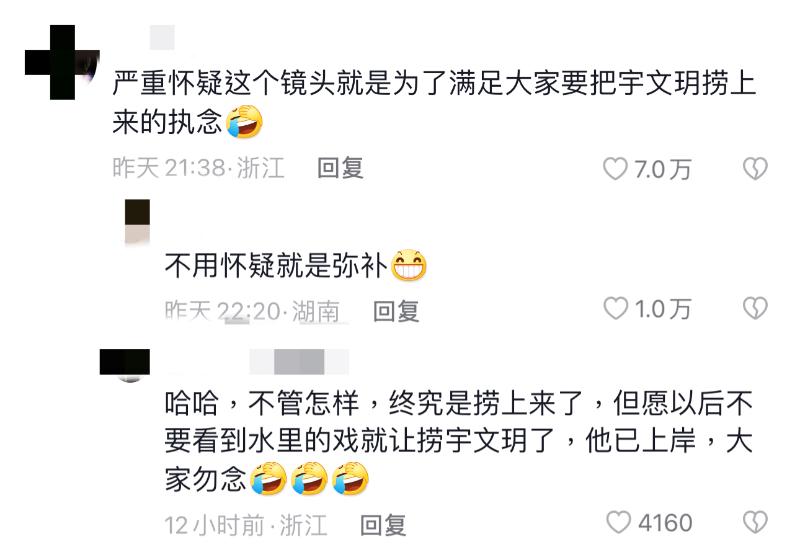Reply to the 昨天 22:20 湖南 comment
800x547 pixels.
(x=396, y=311)
